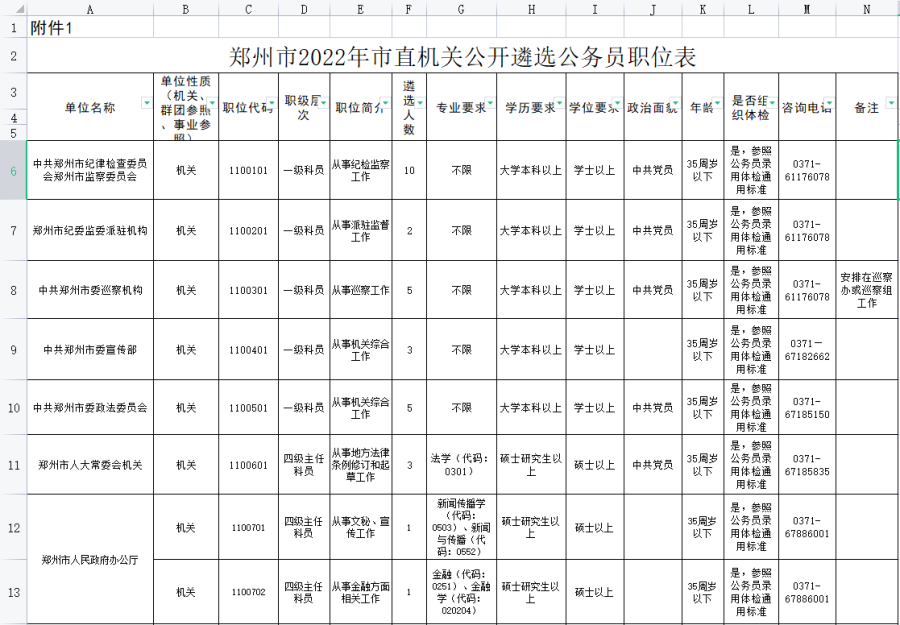
Task: Open the 职位代码 column filter arrow
Action: tap(268, 103)
